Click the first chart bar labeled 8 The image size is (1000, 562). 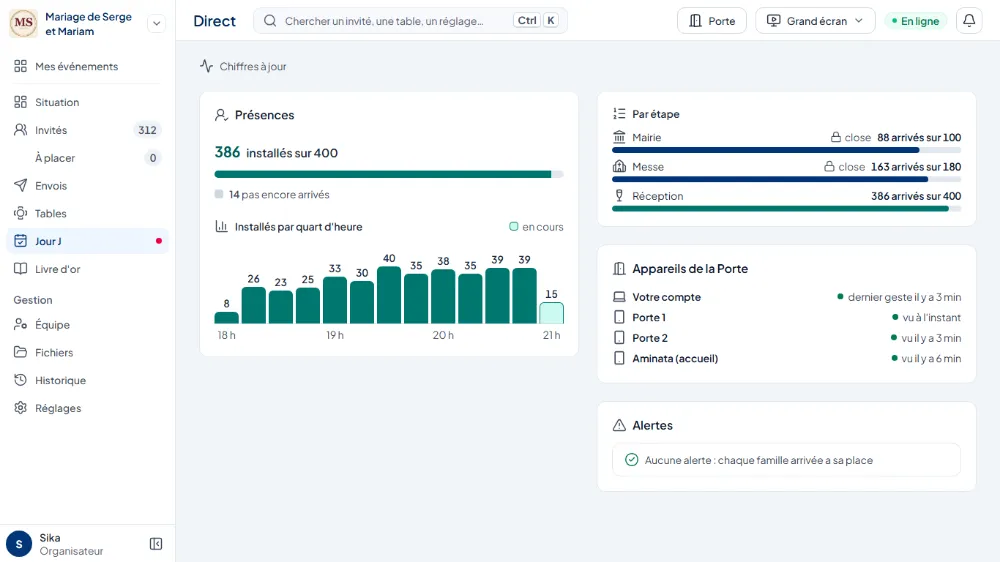[226, 318]
